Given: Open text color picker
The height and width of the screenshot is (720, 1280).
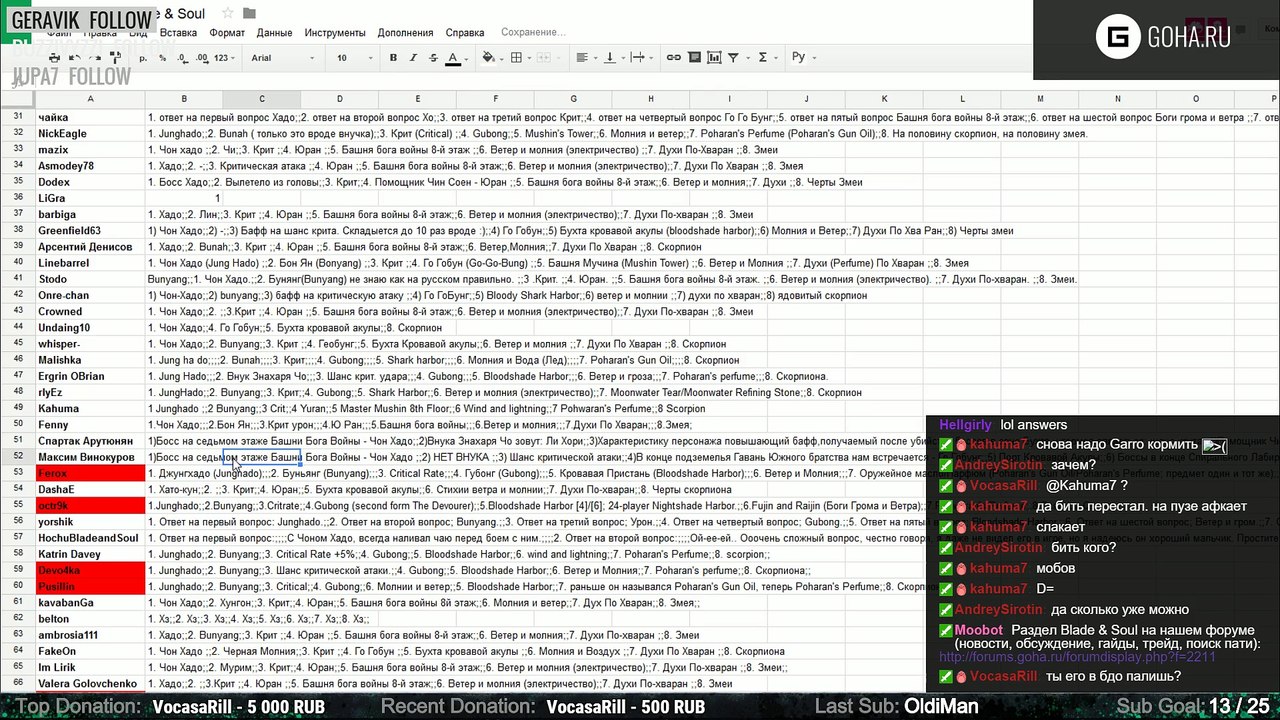Looking at the screenshot, I should tap(453, 58).
